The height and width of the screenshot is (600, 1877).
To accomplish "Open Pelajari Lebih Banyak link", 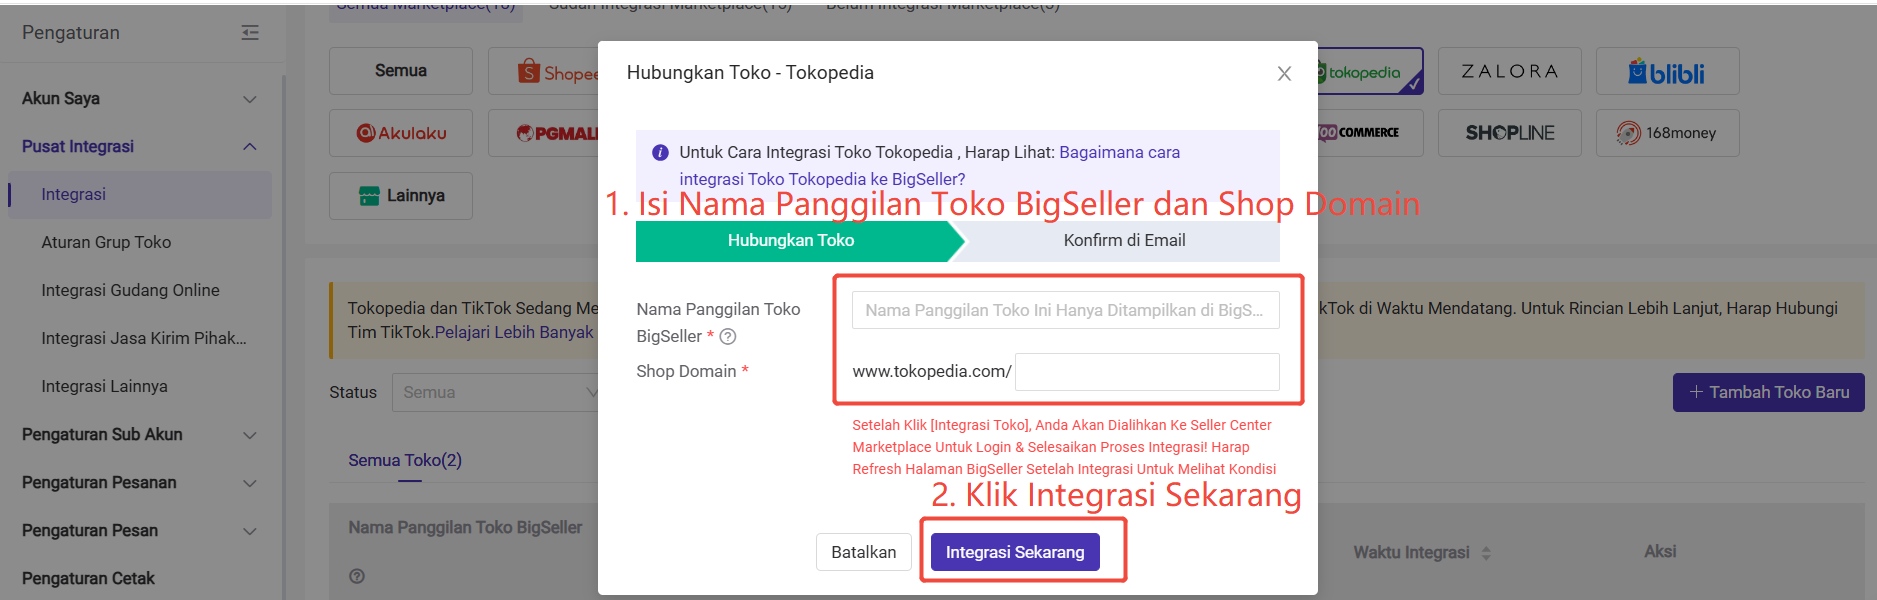I will point(514,332).
